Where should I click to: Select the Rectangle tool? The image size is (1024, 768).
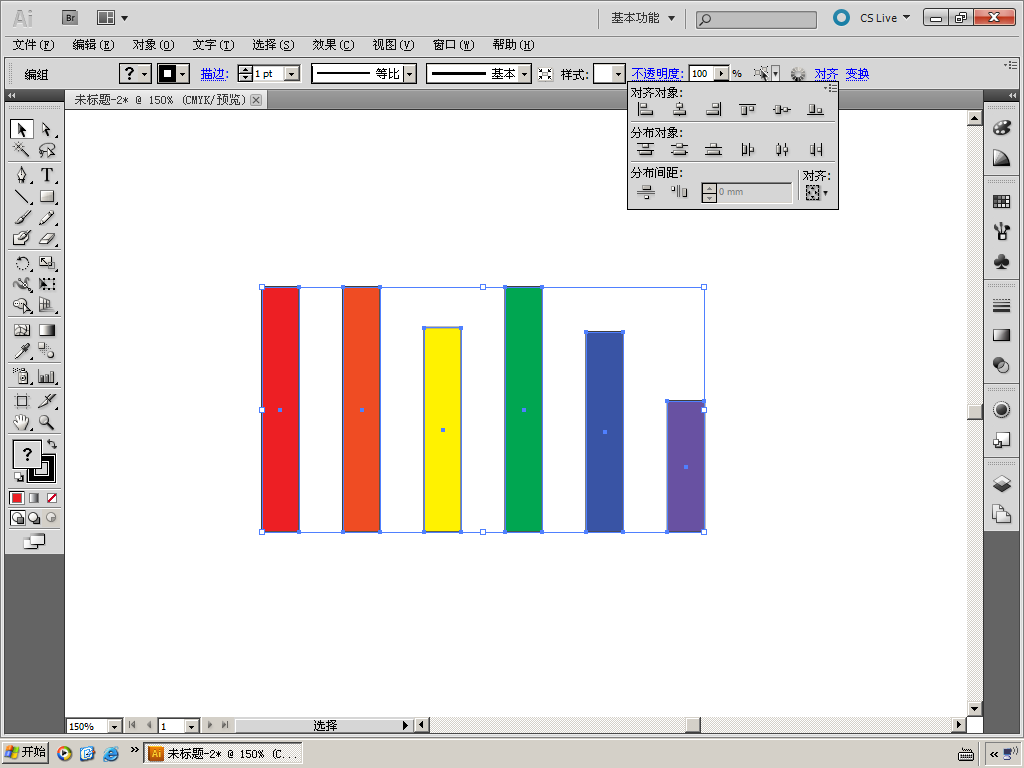46,196
